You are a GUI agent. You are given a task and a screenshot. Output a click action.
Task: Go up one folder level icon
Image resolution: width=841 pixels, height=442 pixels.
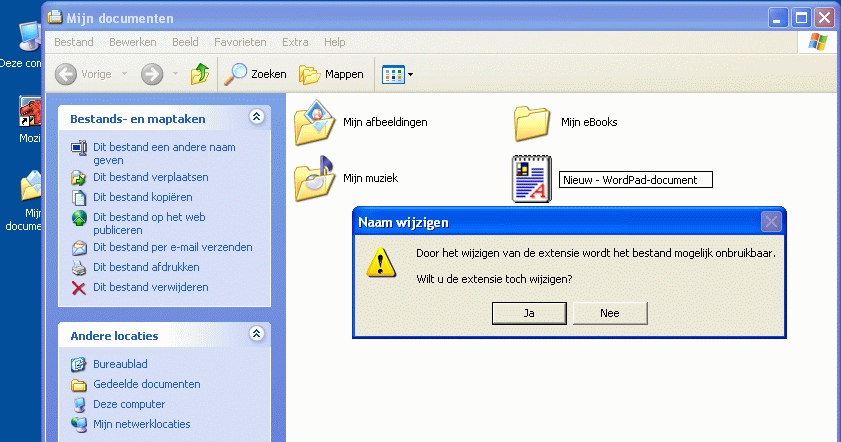tap(200, 74)
